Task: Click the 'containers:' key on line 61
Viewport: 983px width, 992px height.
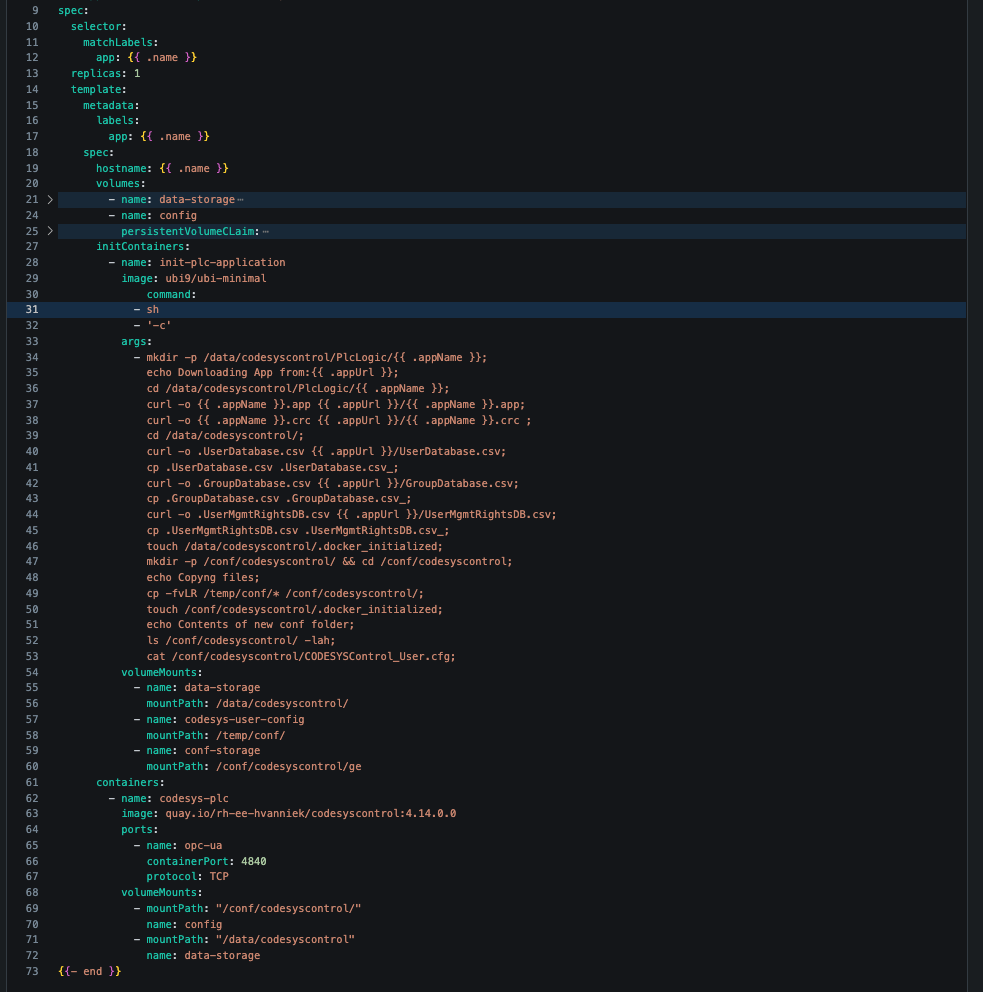Action: [130, 782]
